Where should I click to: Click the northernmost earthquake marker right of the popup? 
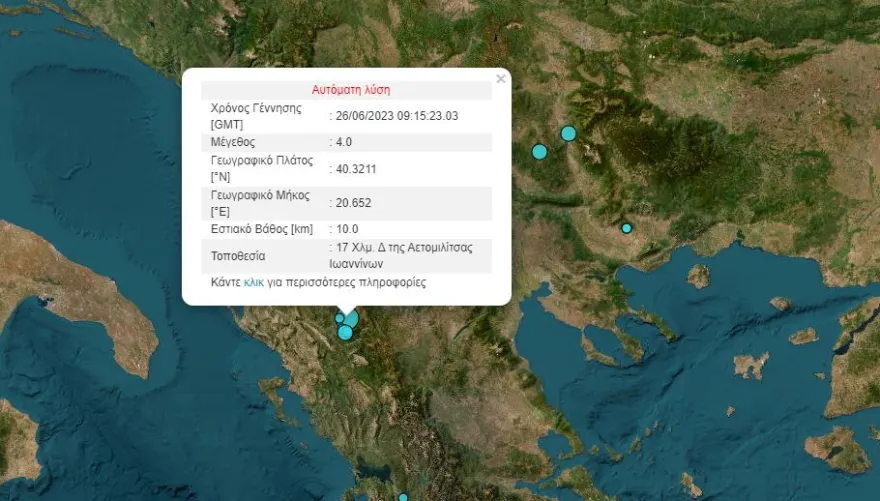tap(568, 133)
